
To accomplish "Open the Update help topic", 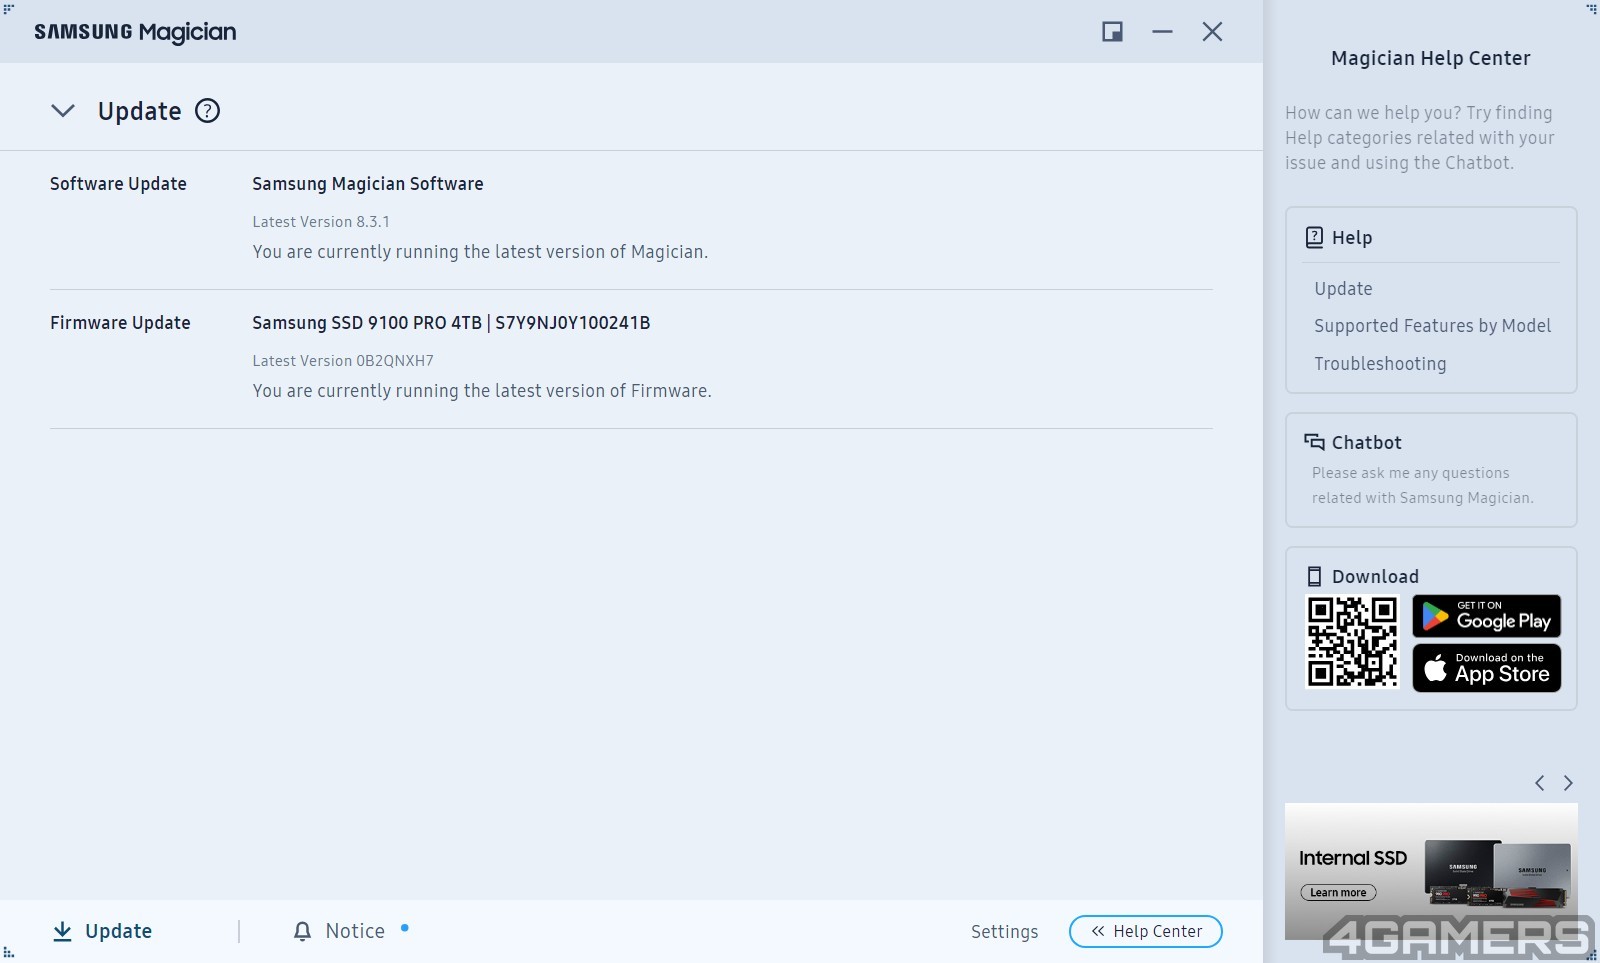I will (x=1343, y=289).
